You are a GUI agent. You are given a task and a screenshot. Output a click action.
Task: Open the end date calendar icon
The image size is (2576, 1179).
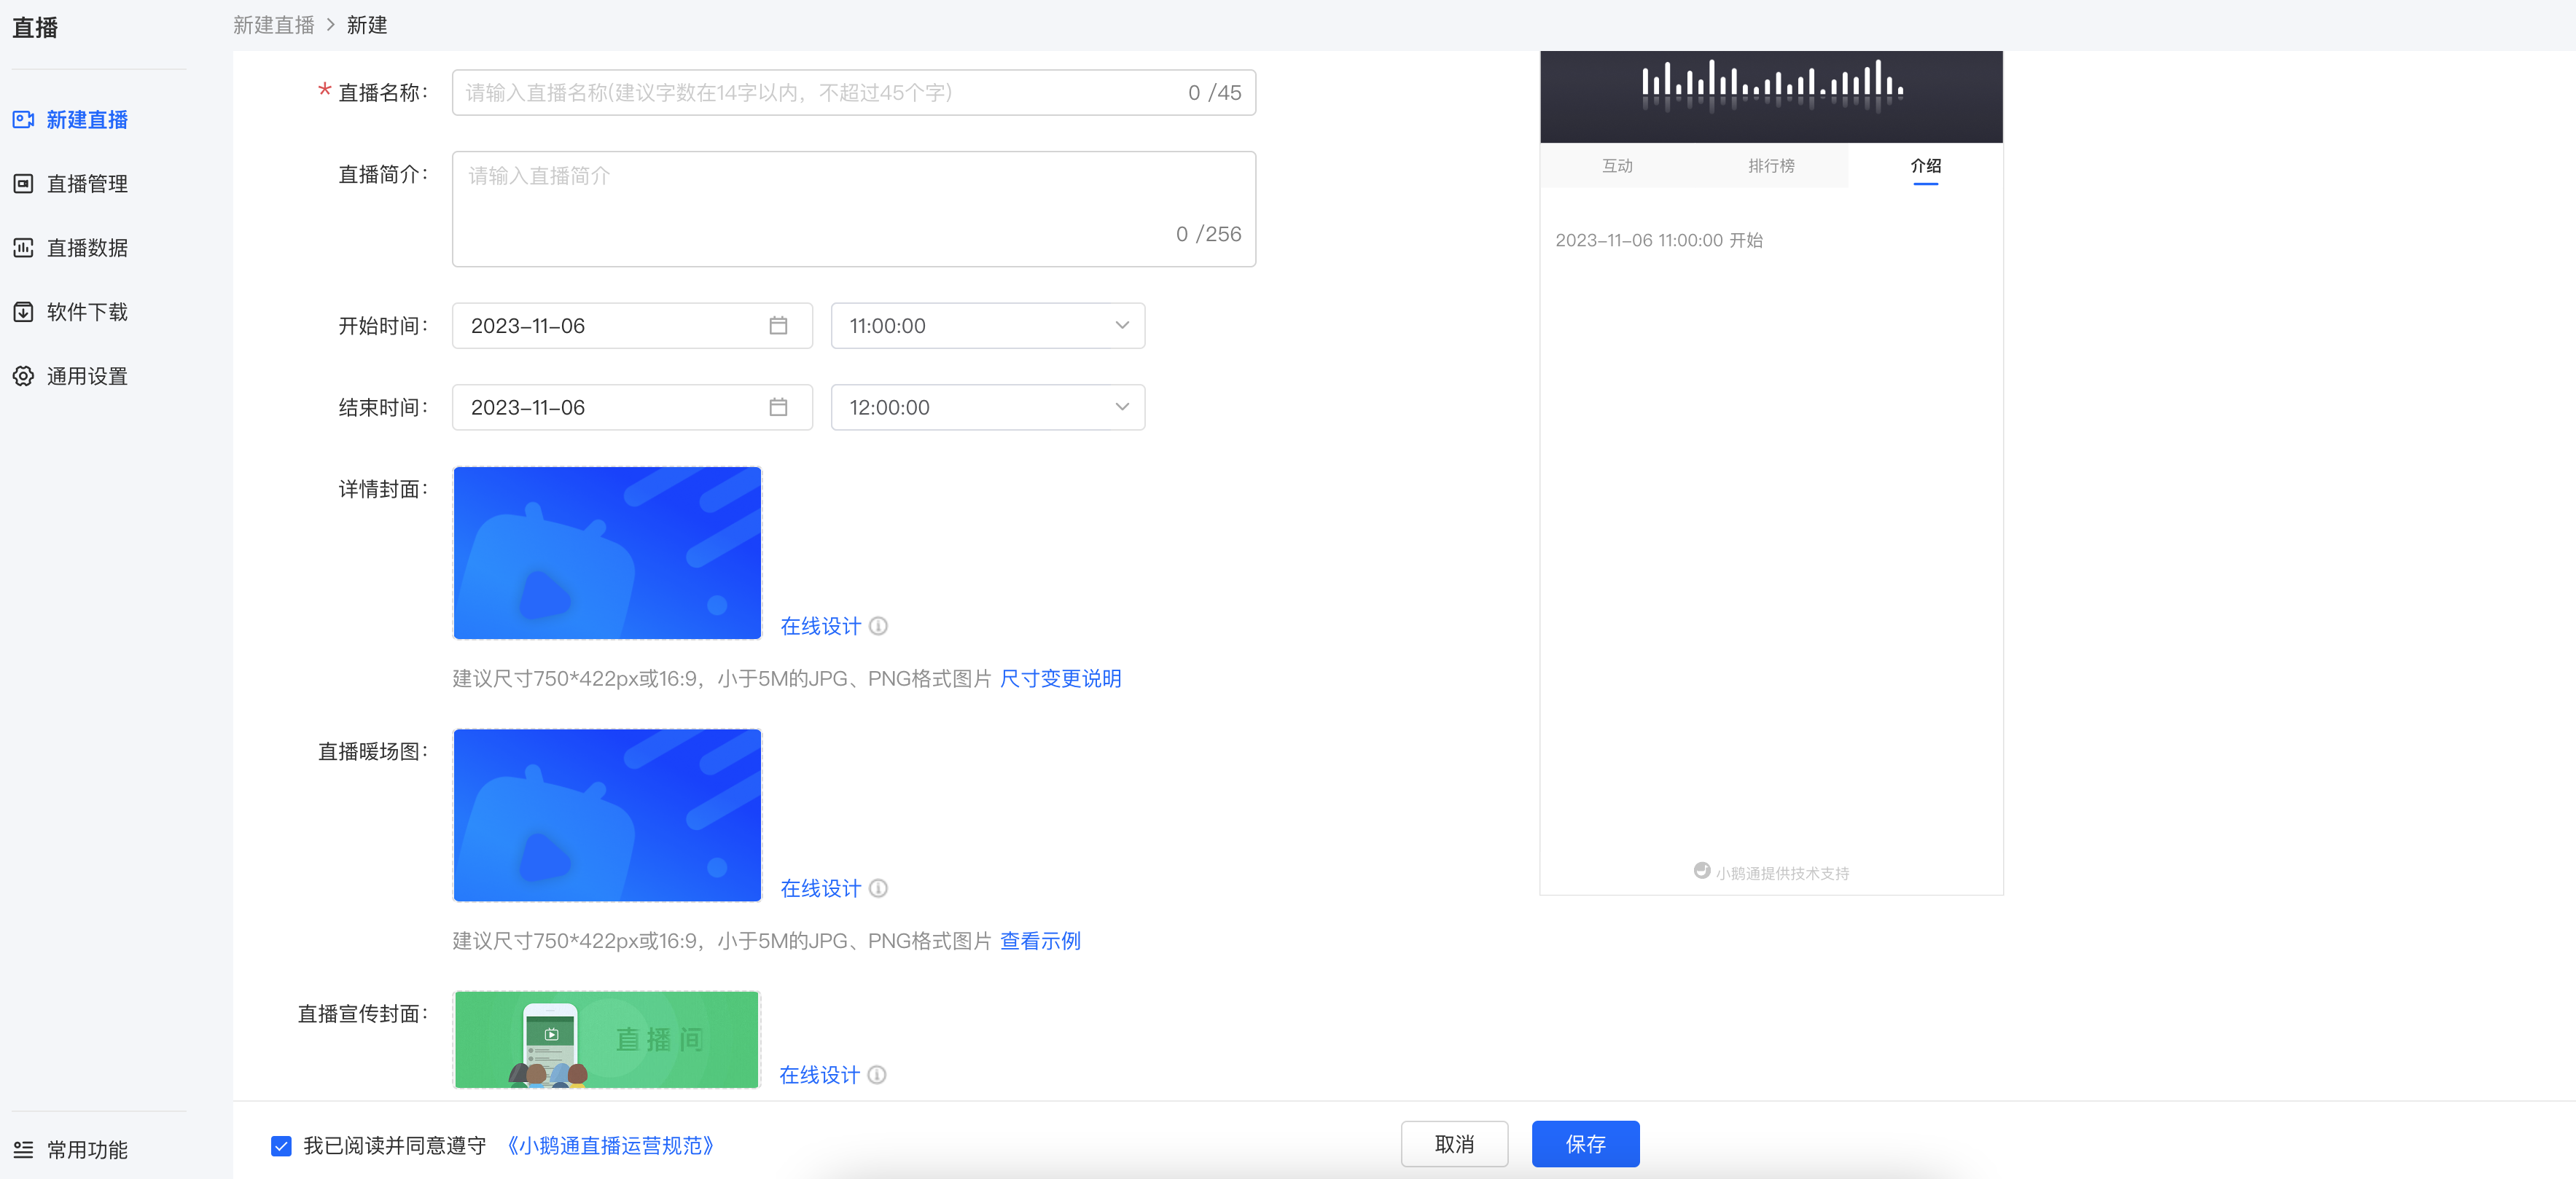click(778, 407)
